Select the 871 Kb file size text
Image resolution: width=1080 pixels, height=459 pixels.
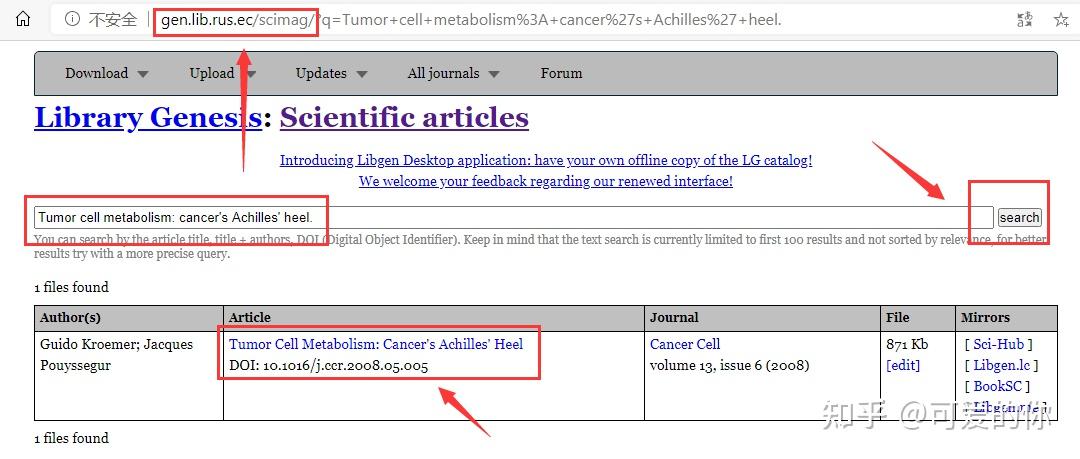908,344
